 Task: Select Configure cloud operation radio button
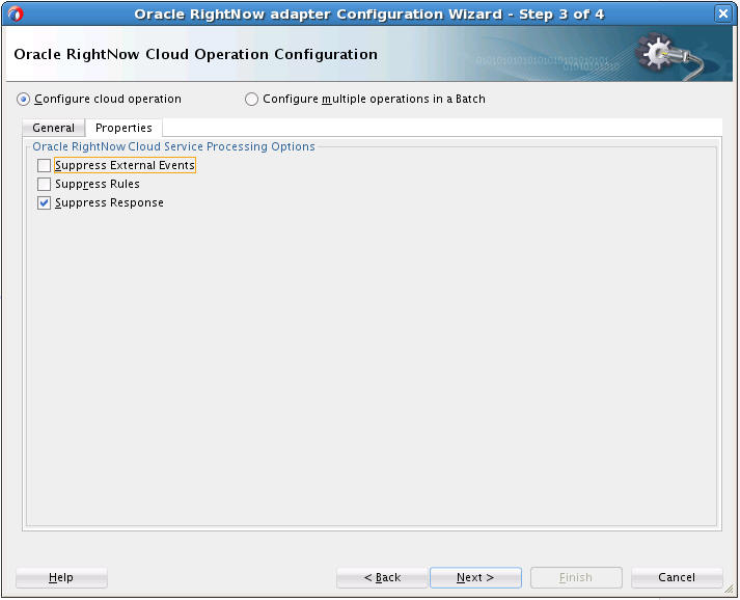[x=23, y=99]
